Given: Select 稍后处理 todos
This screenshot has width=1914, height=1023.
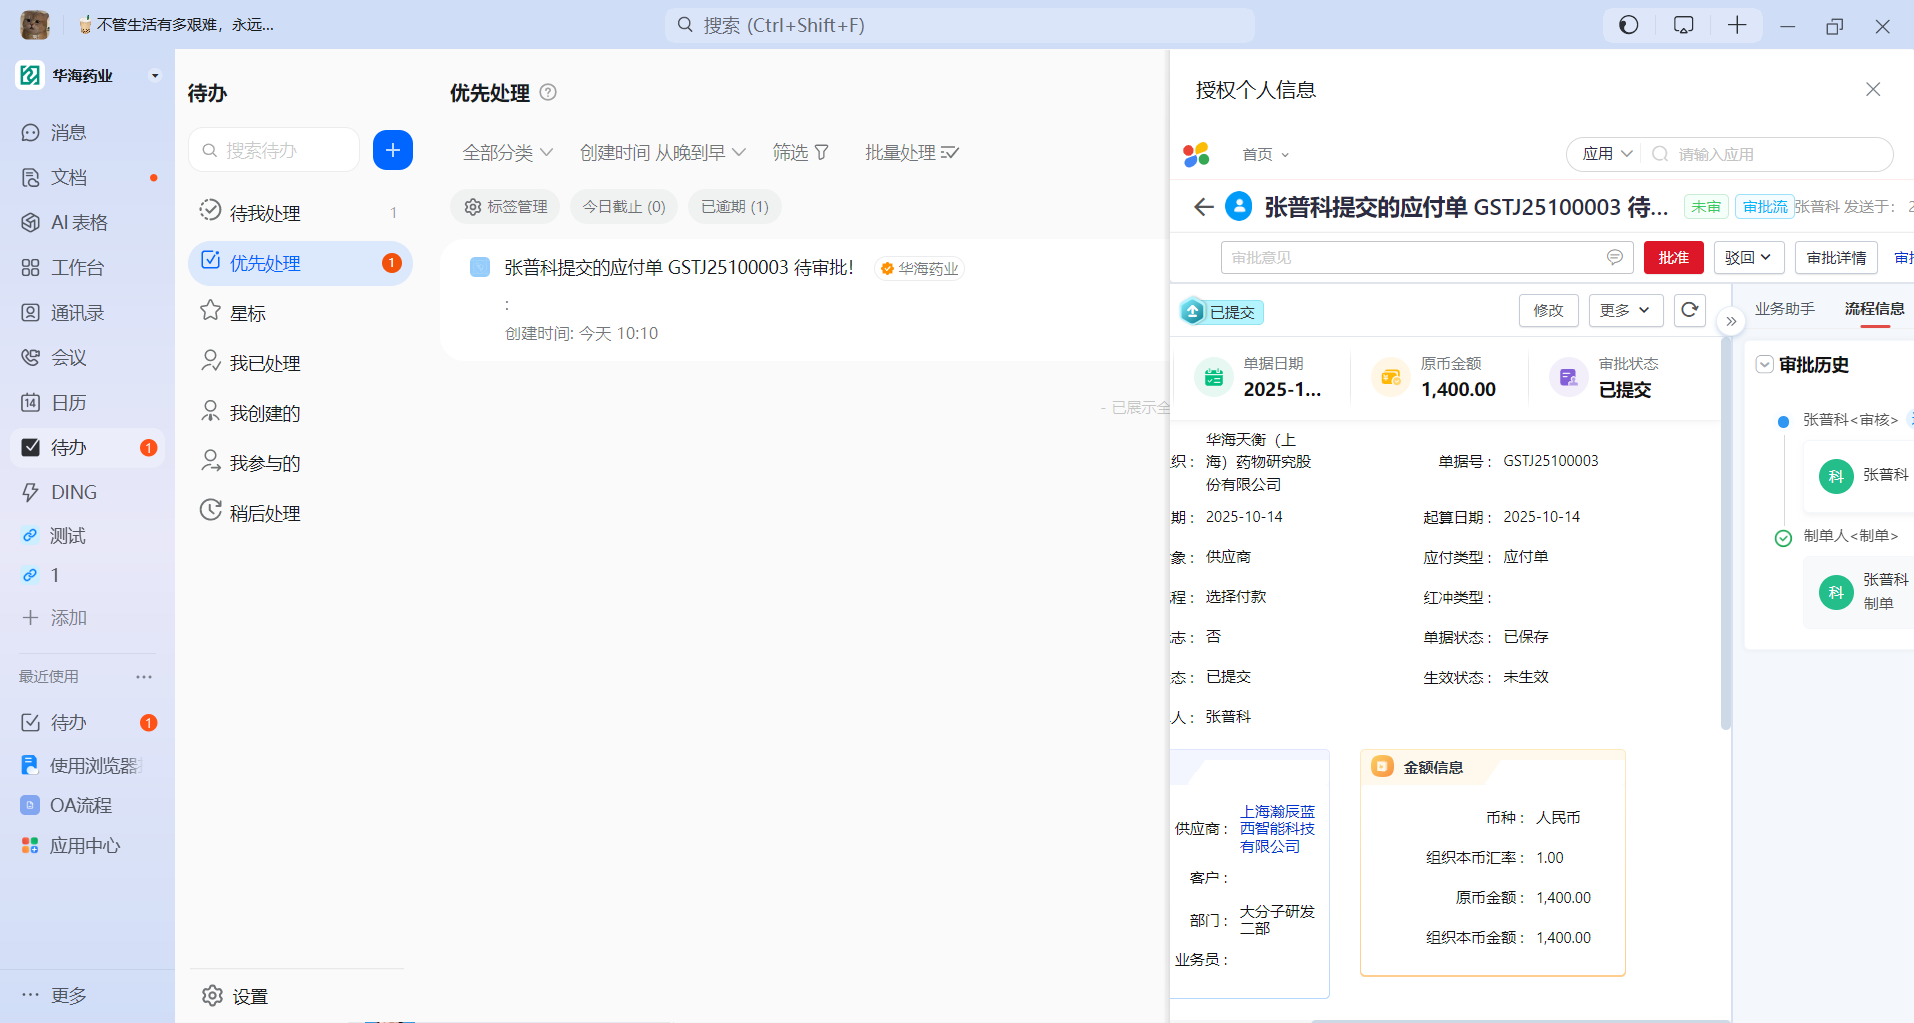Looking at the screenshot, I should point(300,513).
